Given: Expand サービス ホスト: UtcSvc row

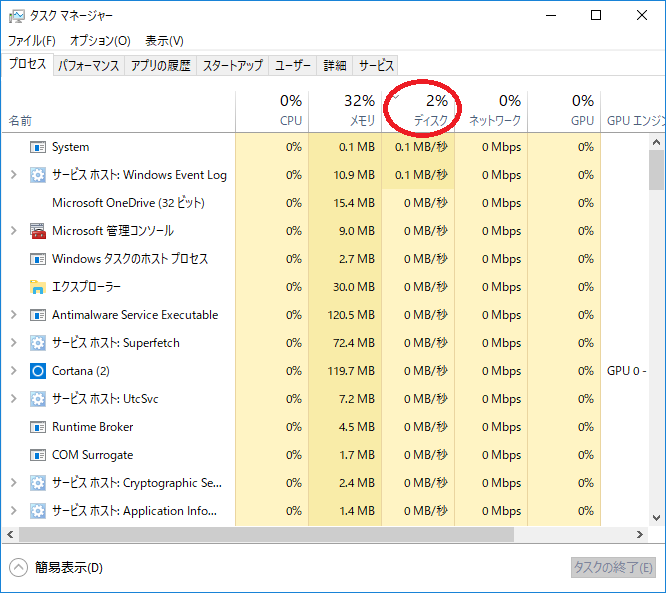Looking at the screenshot, I should pyautogui.click(x=14, y=399).
